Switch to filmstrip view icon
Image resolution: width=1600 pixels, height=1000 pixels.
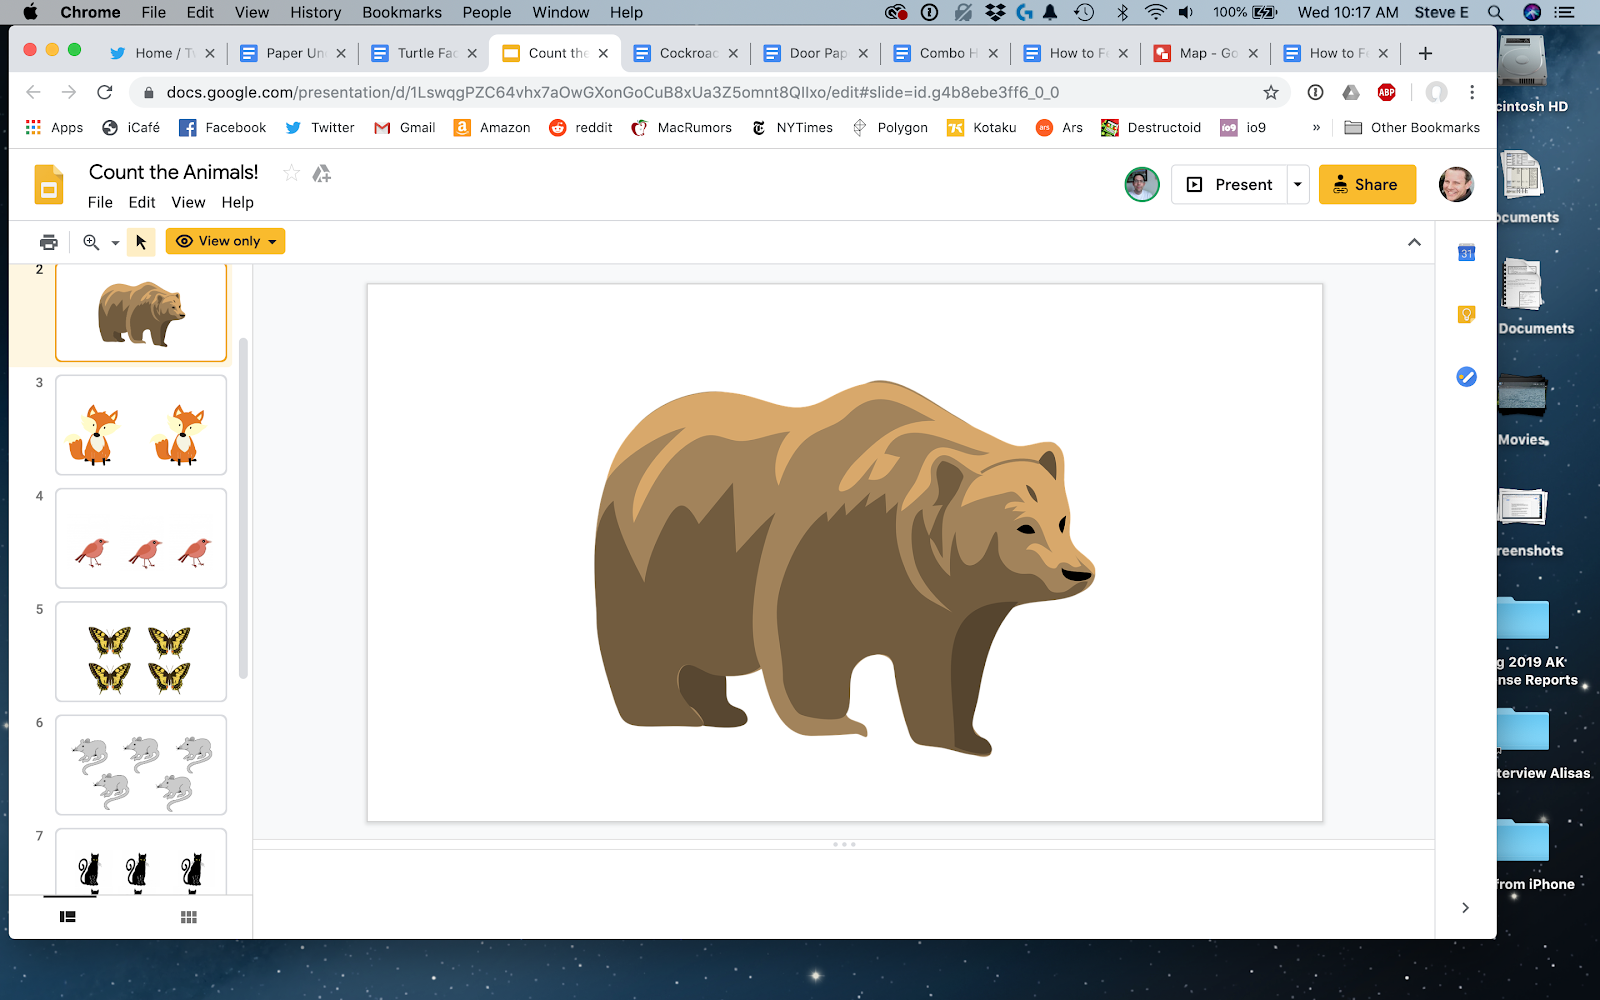tap(68, 917)
